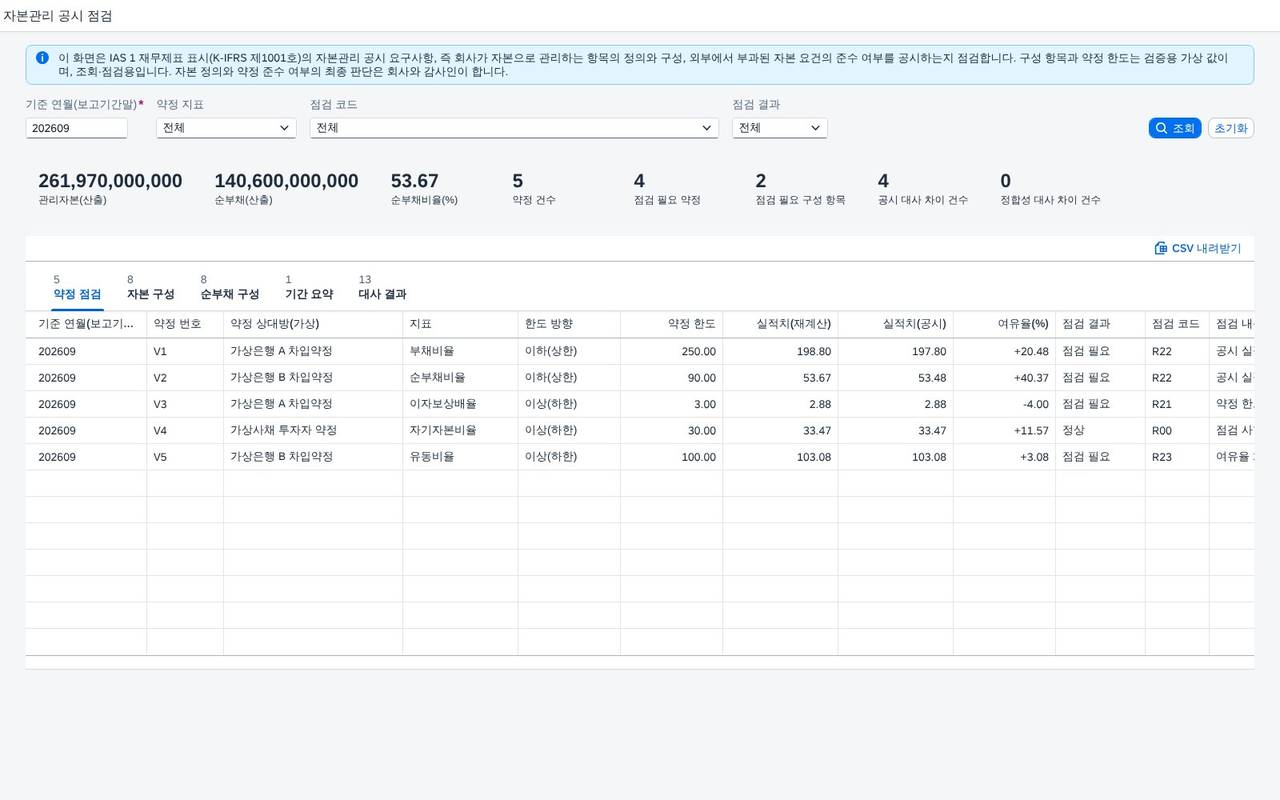Screen dimensions: 1280x800
Task: Click the 실적치(재계산) column header
Action: click(x=780, y=324)
